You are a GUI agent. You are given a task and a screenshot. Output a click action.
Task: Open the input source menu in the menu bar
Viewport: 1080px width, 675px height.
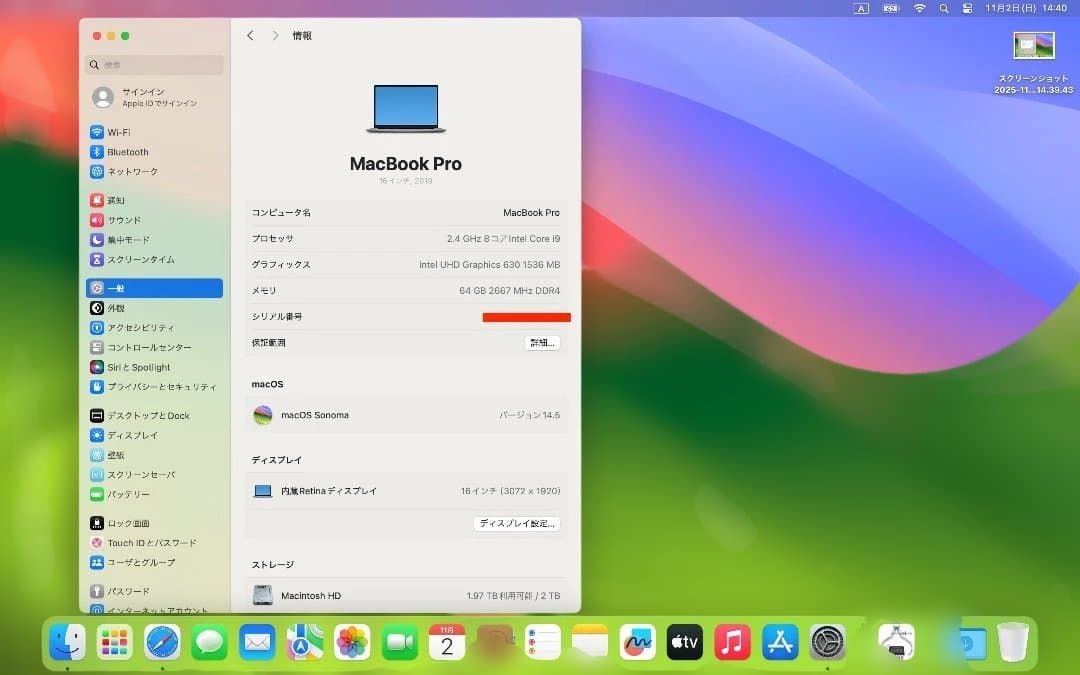860,7
